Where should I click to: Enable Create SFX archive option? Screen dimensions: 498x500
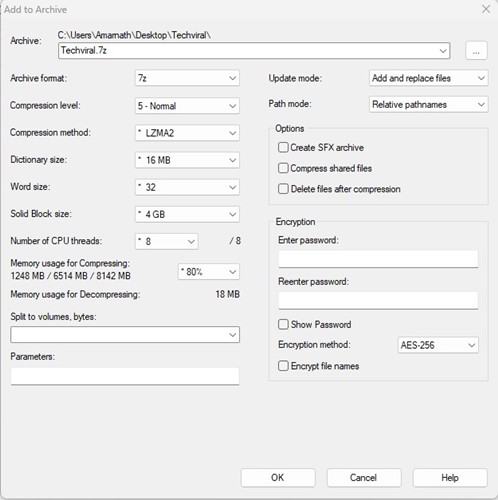283,147
